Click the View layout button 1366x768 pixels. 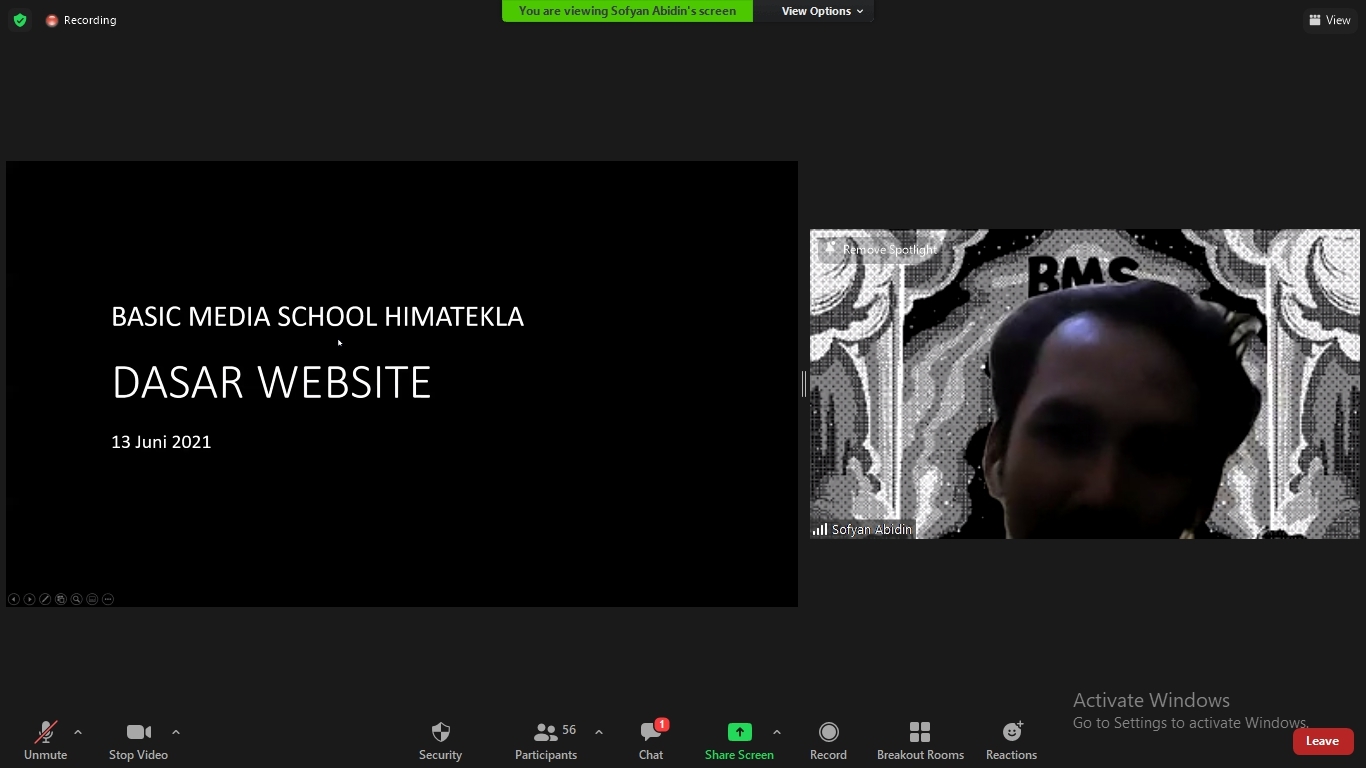click(x=1330, y=20)
